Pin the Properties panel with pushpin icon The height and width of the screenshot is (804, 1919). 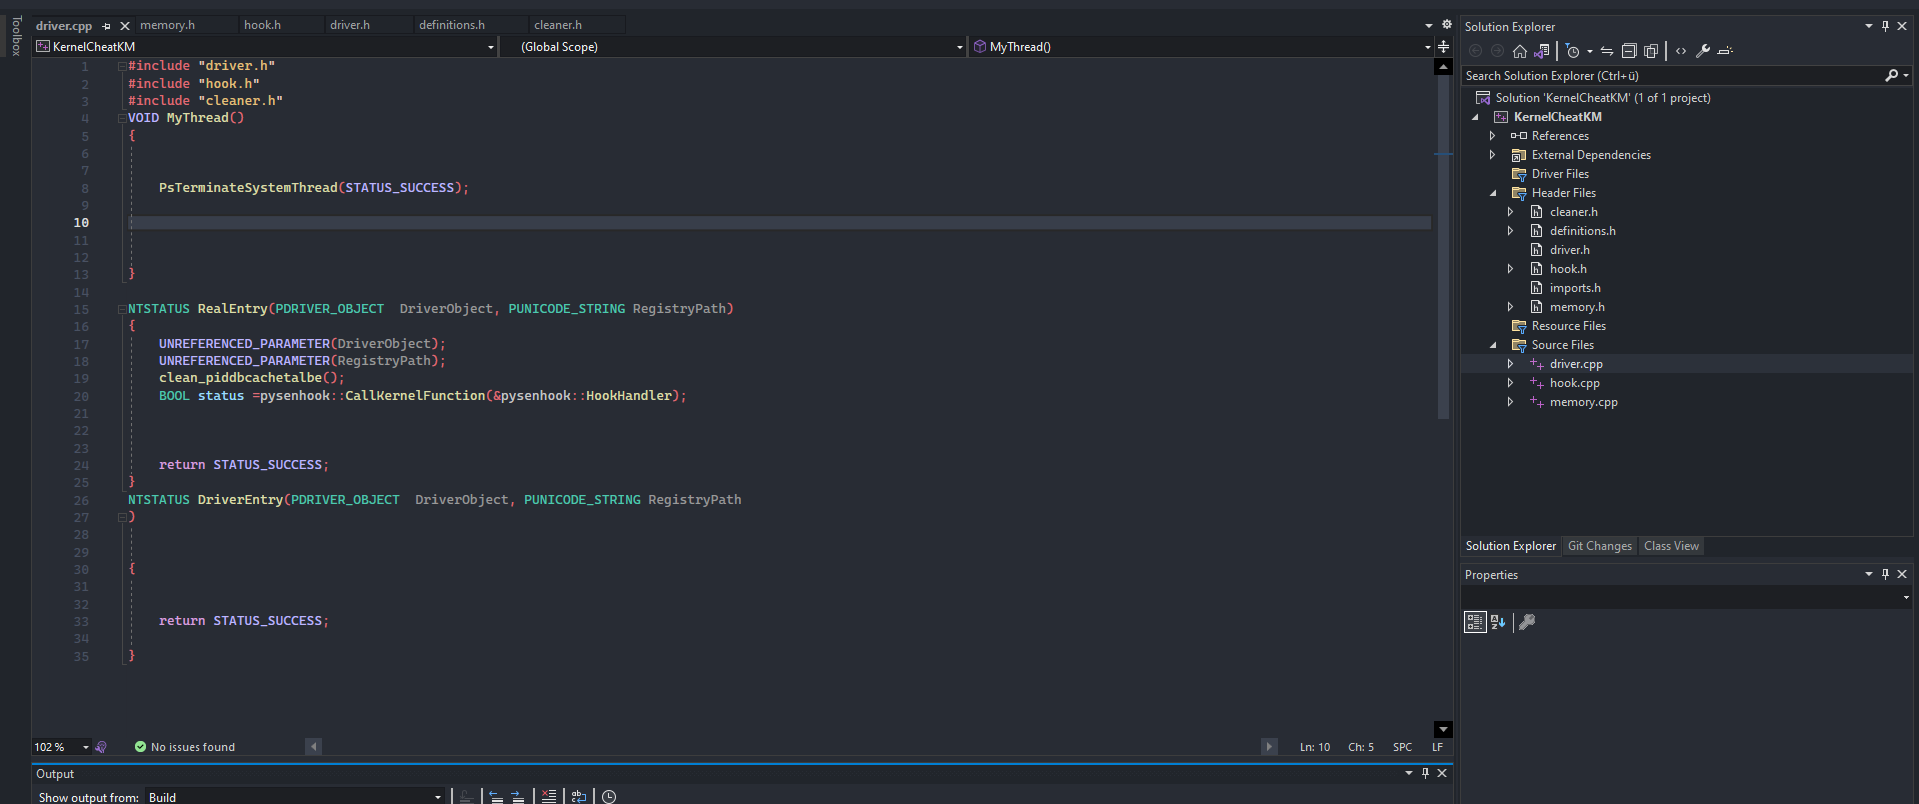point(1885,574)
